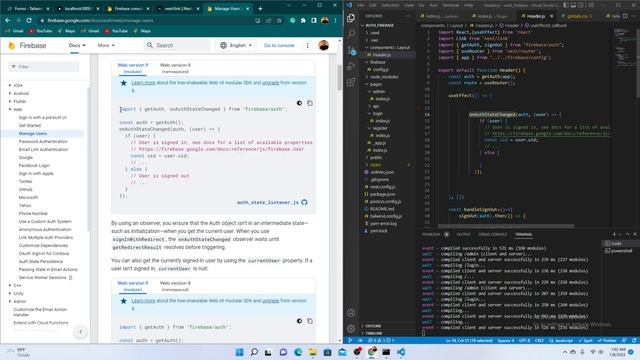This screenshot has height=360, width=640.
Task: Expand TIMELINE section in VS Code explorer
Action: click(x=373, y=333)
